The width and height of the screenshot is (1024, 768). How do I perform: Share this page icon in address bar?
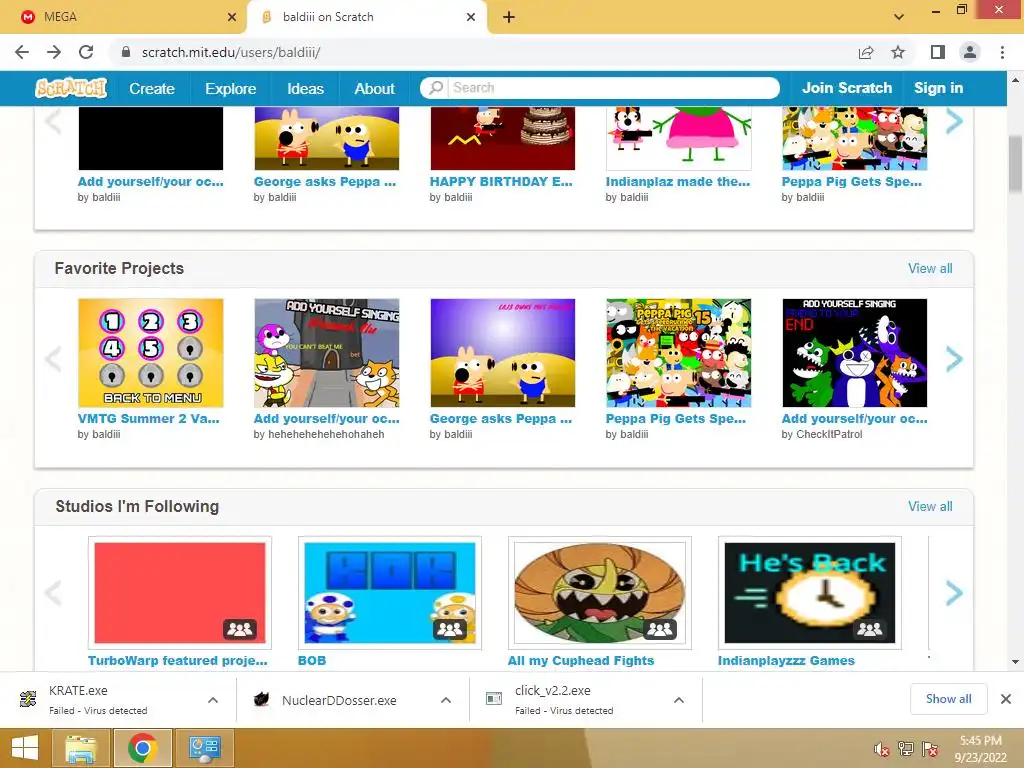point(866,52)
